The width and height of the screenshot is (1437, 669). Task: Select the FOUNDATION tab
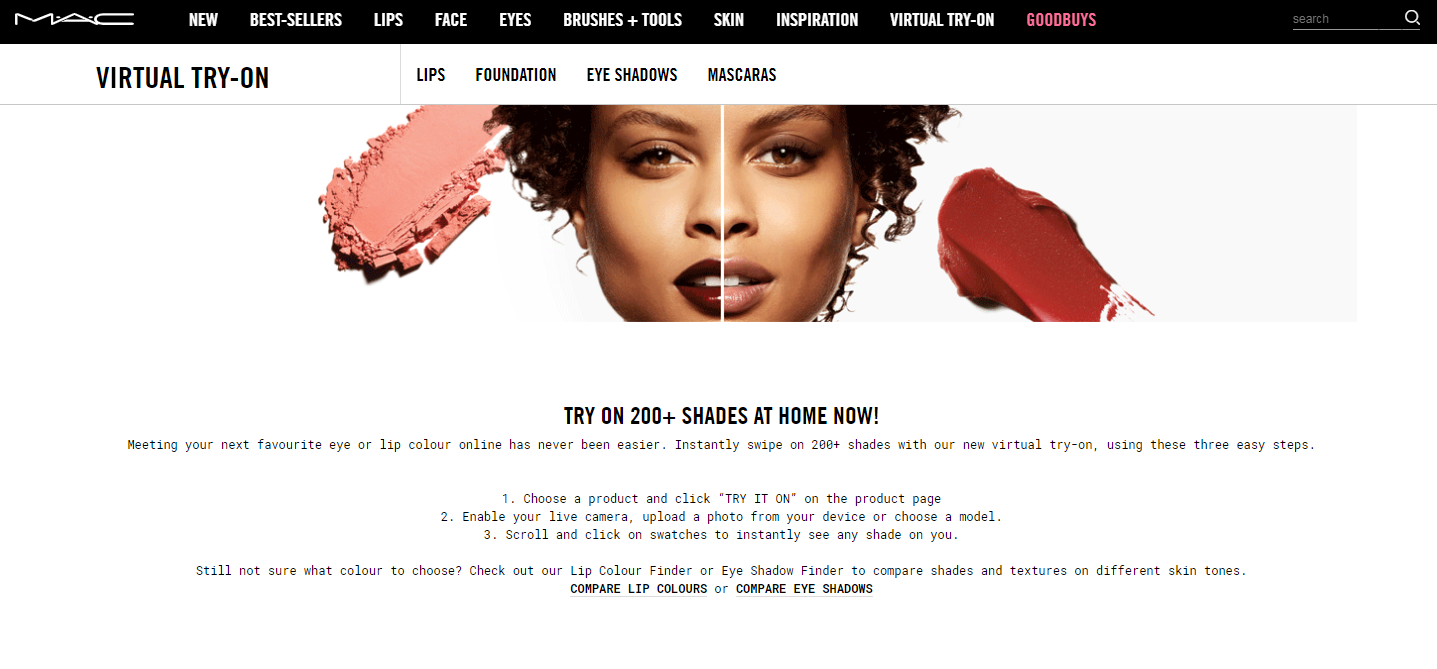pos(516,75)
